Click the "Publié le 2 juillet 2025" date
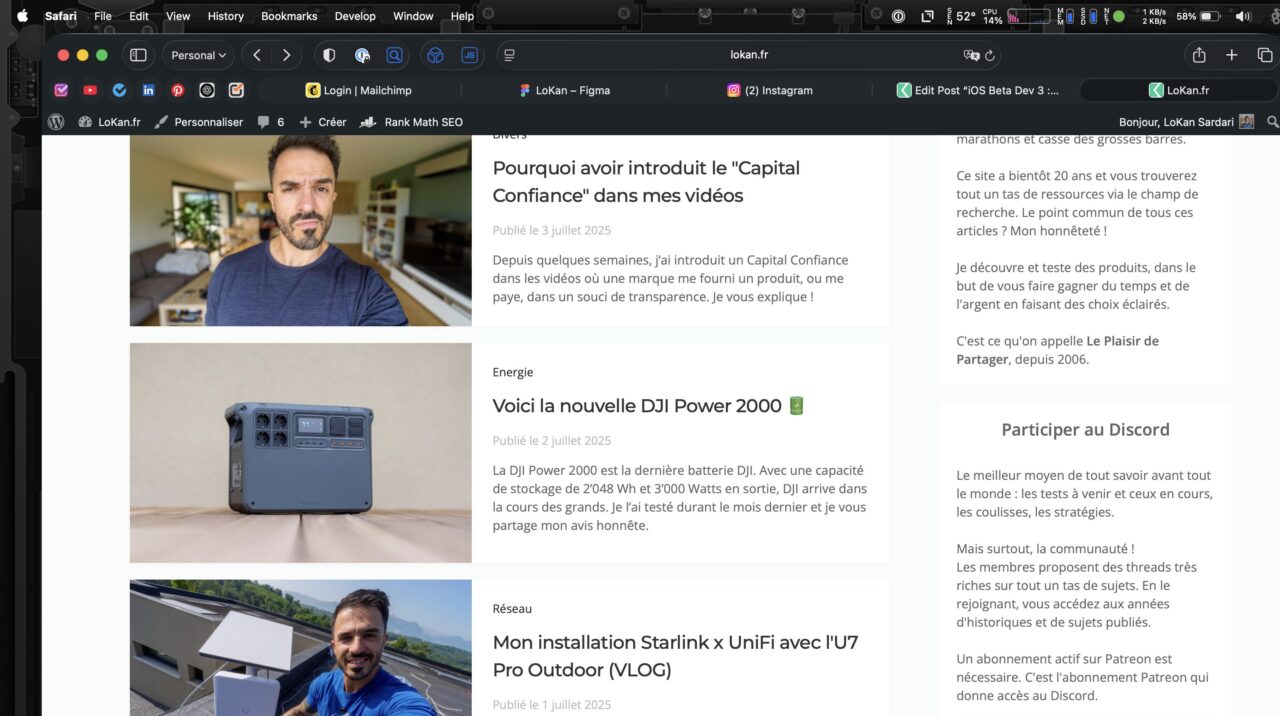 point(551,440)
